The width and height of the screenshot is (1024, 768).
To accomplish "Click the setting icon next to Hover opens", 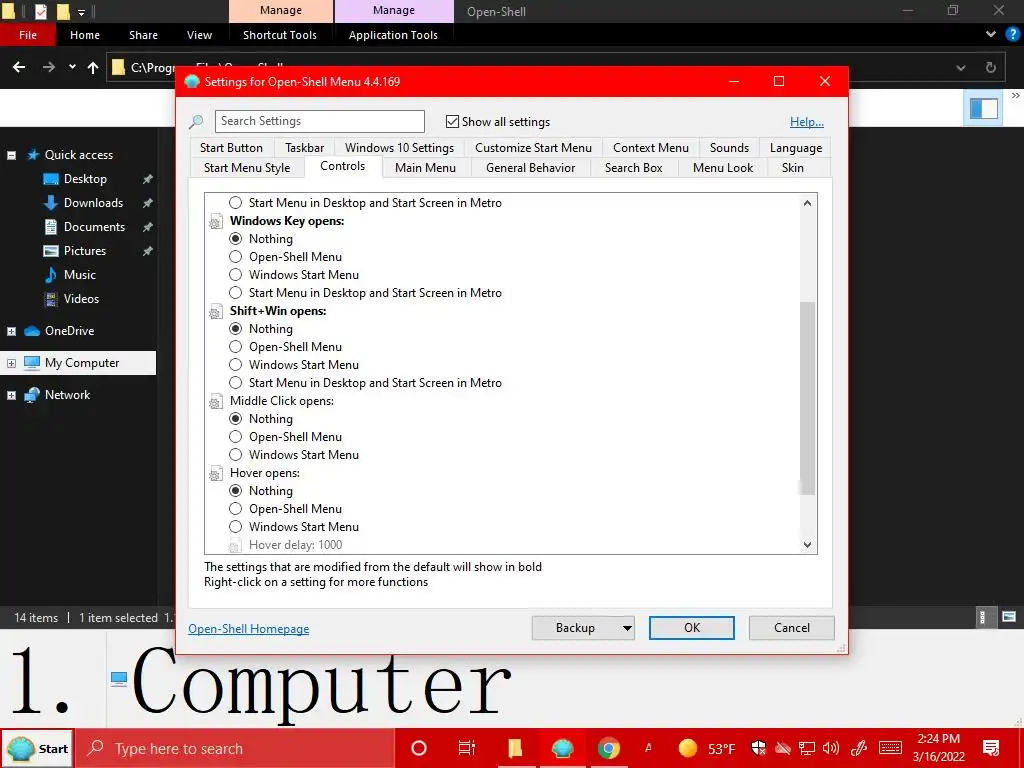I will pos(216,474).
